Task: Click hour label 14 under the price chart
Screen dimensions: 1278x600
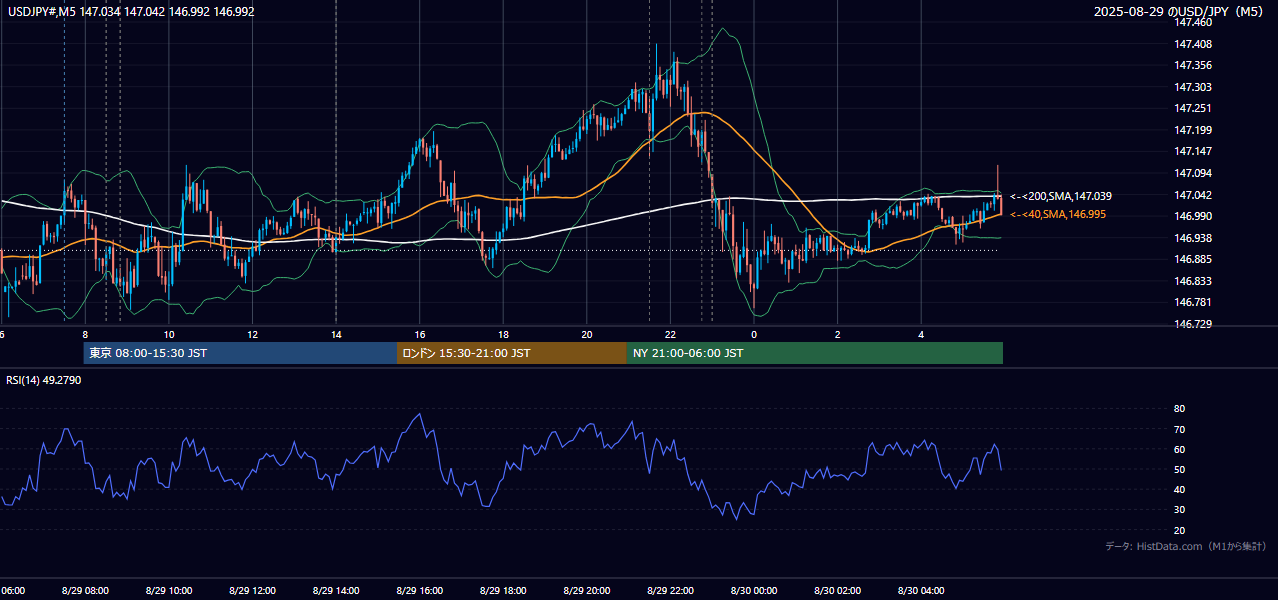Action: [336, 334]
